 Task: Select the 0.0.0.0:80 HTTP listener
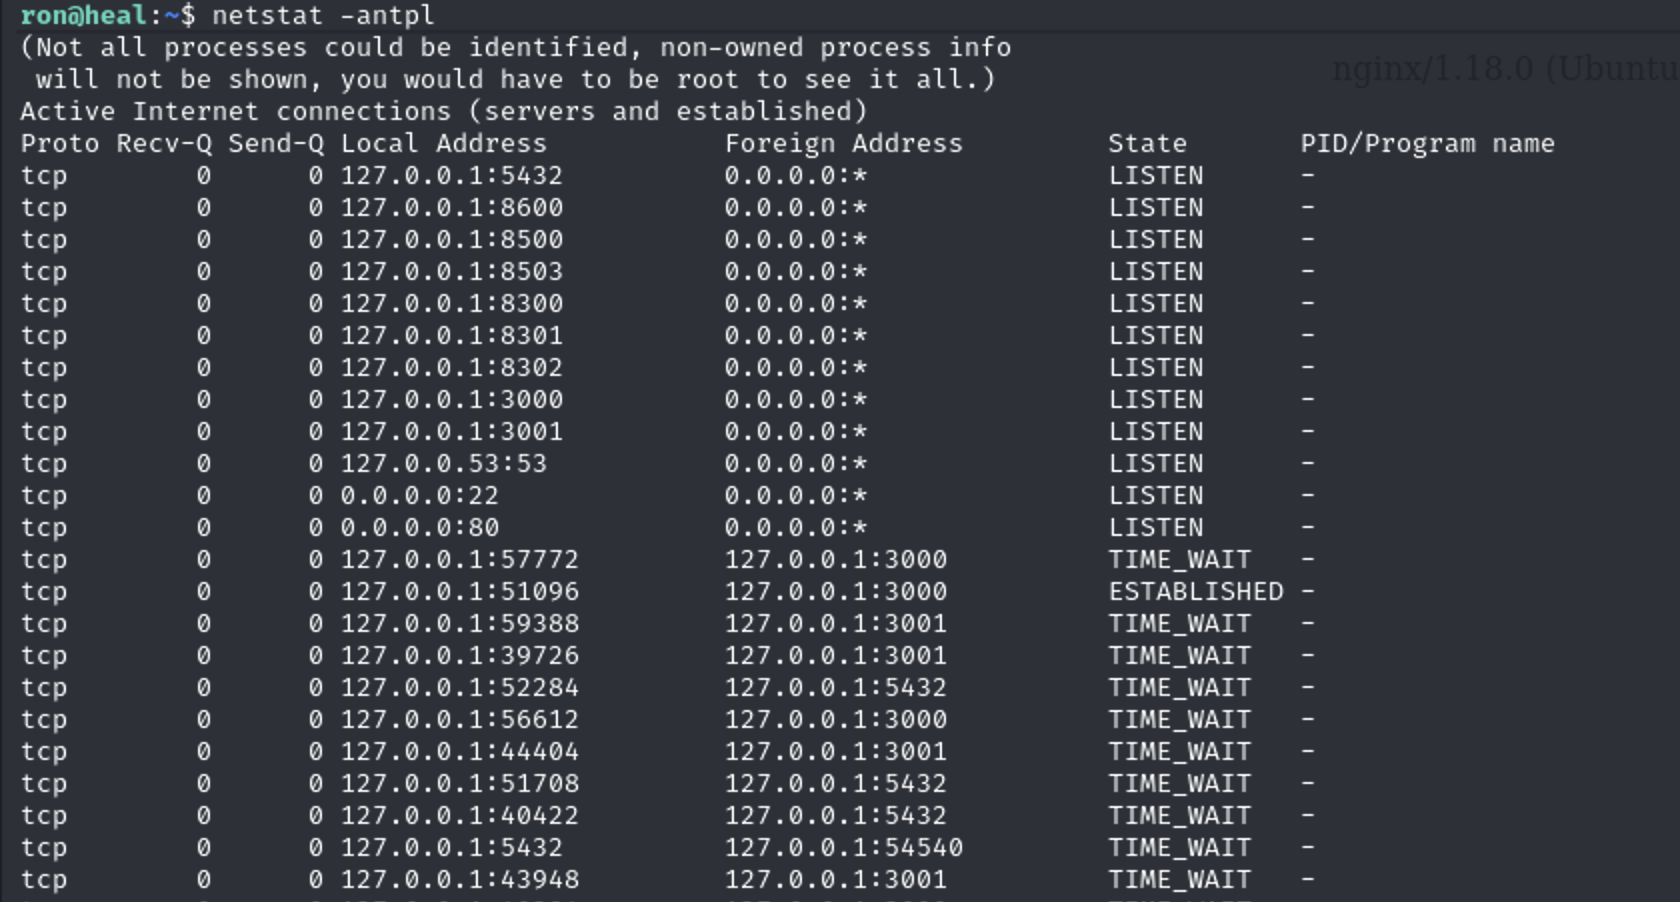(420, 528)
